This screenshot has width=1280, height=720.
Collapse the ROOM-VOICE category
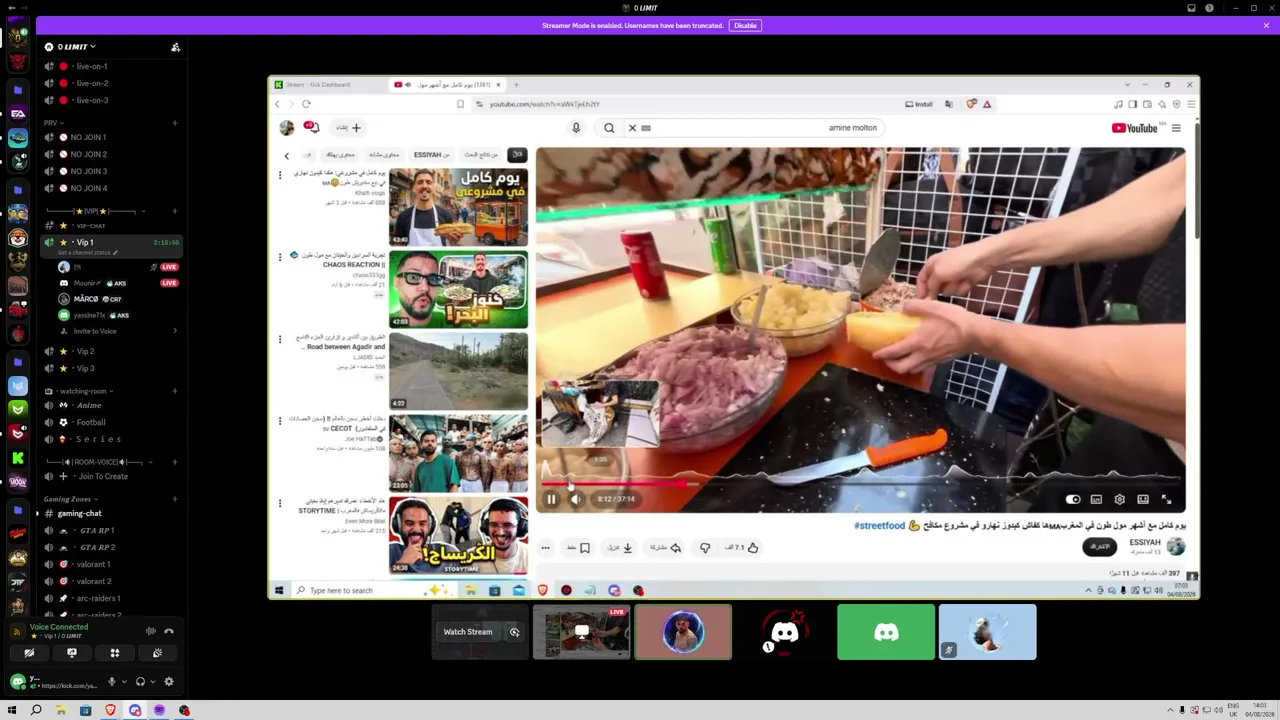98,462
